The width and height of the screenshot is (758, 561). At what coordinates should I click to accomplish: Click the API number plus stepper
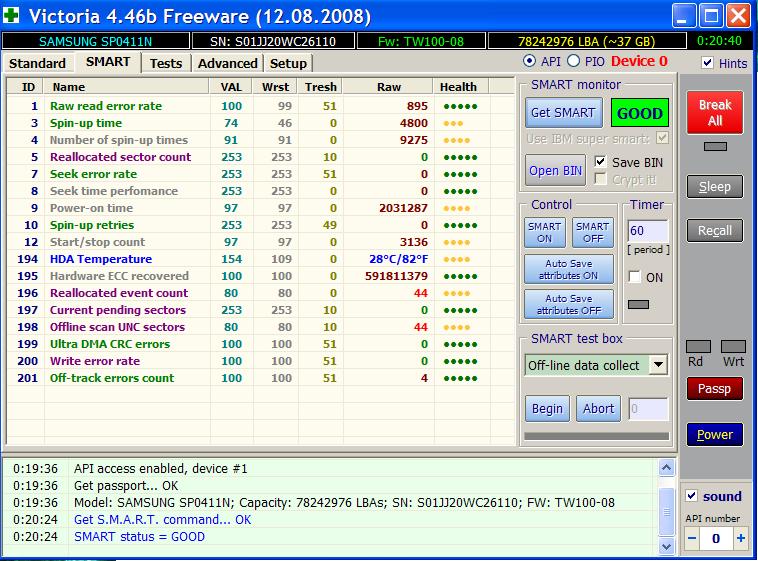[740, 538]
